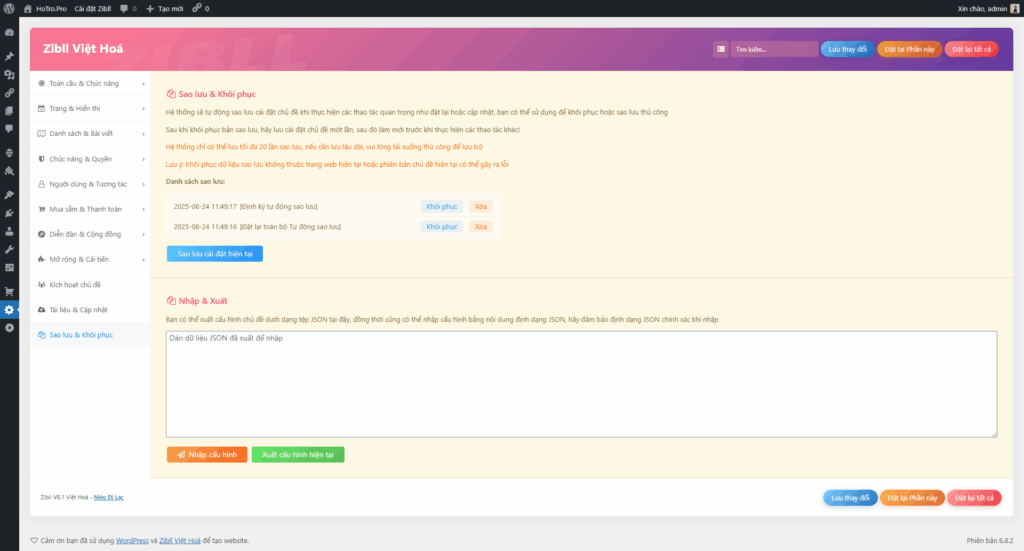Viewport: 1024px width, 551px height.
Task: Restore the 11:49:17 Định kỳ backup
Action: click(x=441, y=206)
